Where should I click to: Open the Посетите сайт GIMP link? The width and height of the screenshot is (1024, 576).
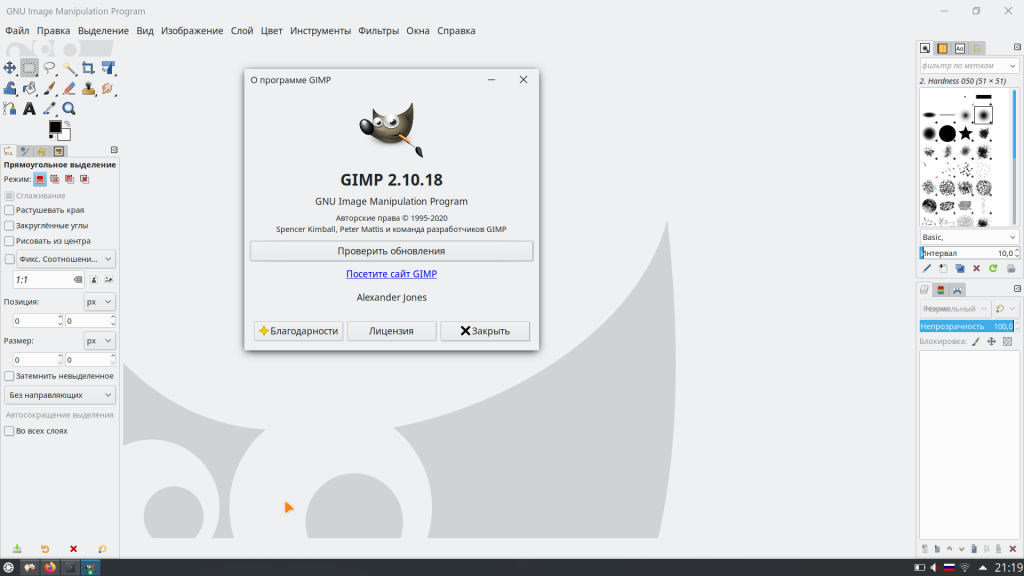click(391, 274)
